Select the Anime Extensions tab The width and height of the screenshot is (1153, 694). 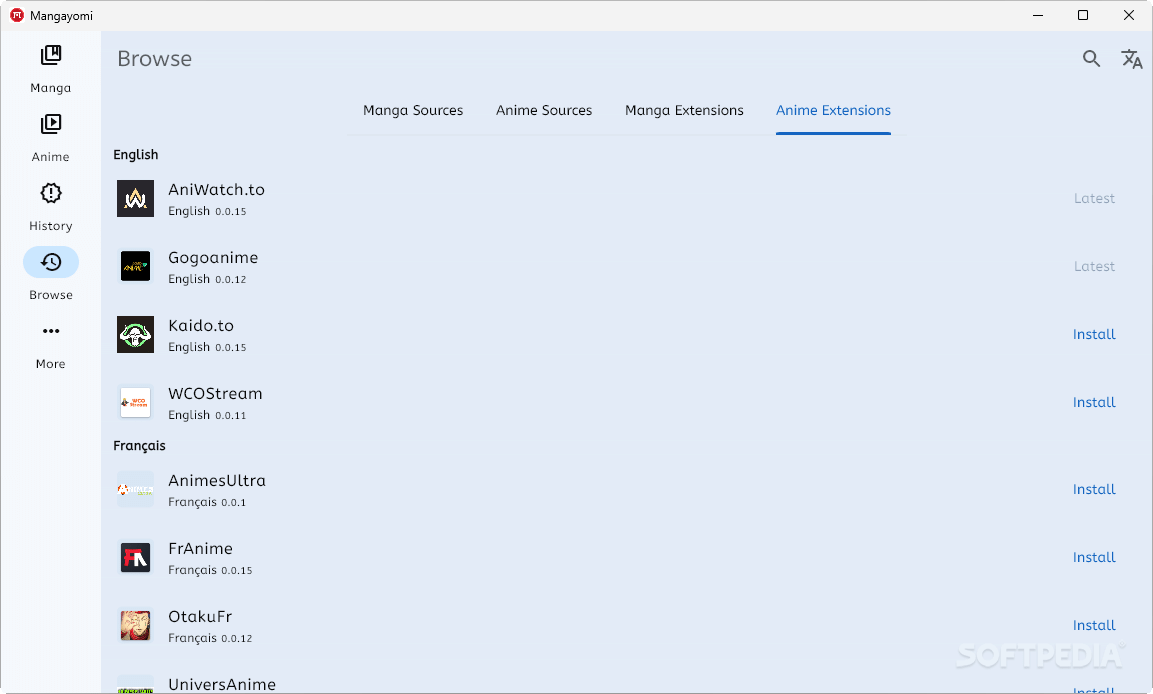click(x=833, y=110)
